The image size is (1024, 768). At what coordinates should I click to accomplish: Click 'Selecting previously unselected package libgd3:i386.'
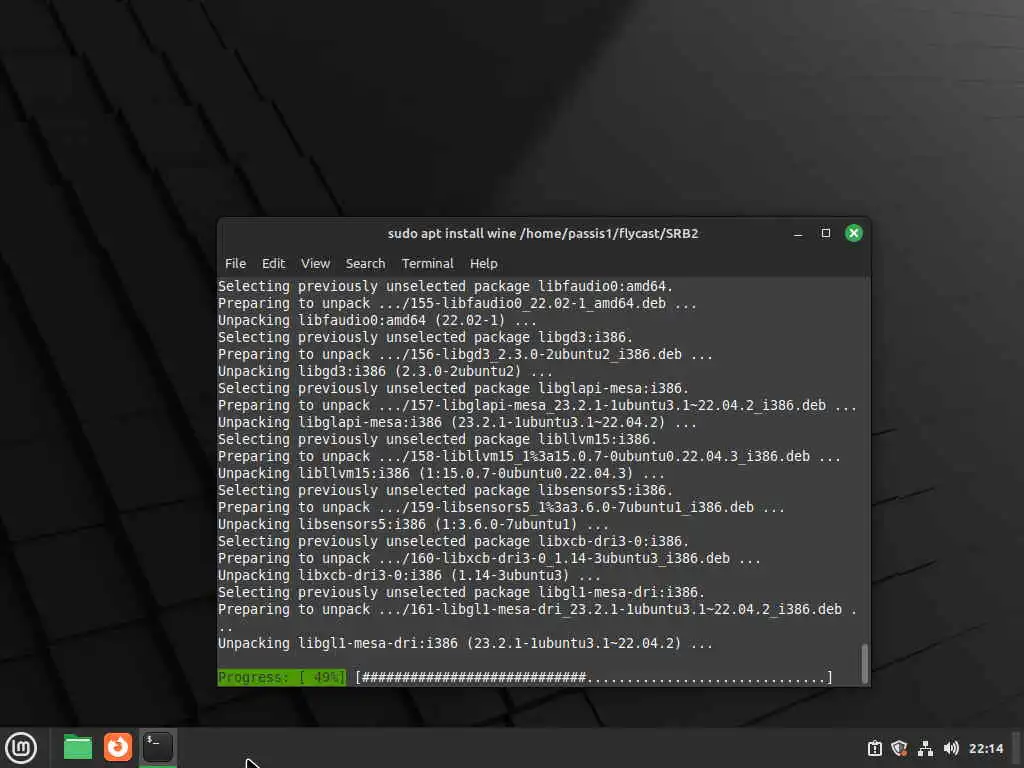coord(425,338)
